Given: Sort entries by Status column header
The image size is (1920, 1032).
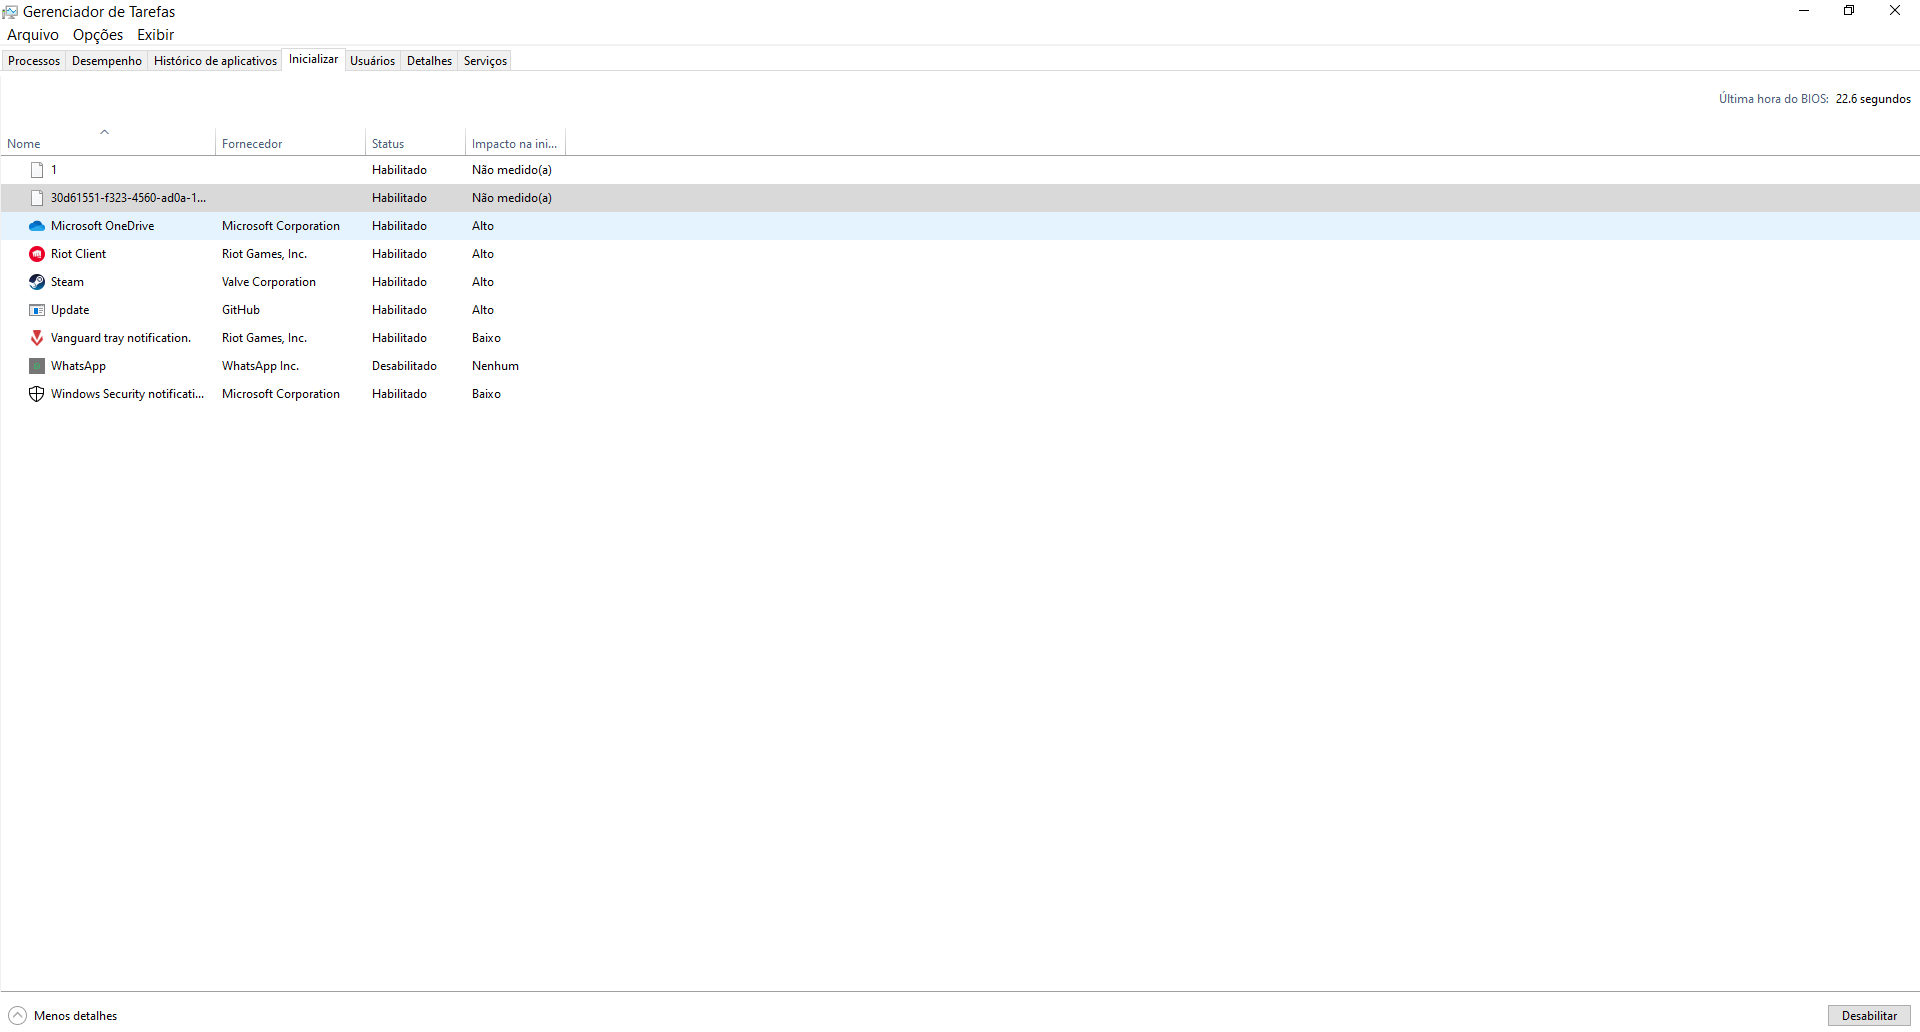Looking at the screenshot, I should coord(388,144).
